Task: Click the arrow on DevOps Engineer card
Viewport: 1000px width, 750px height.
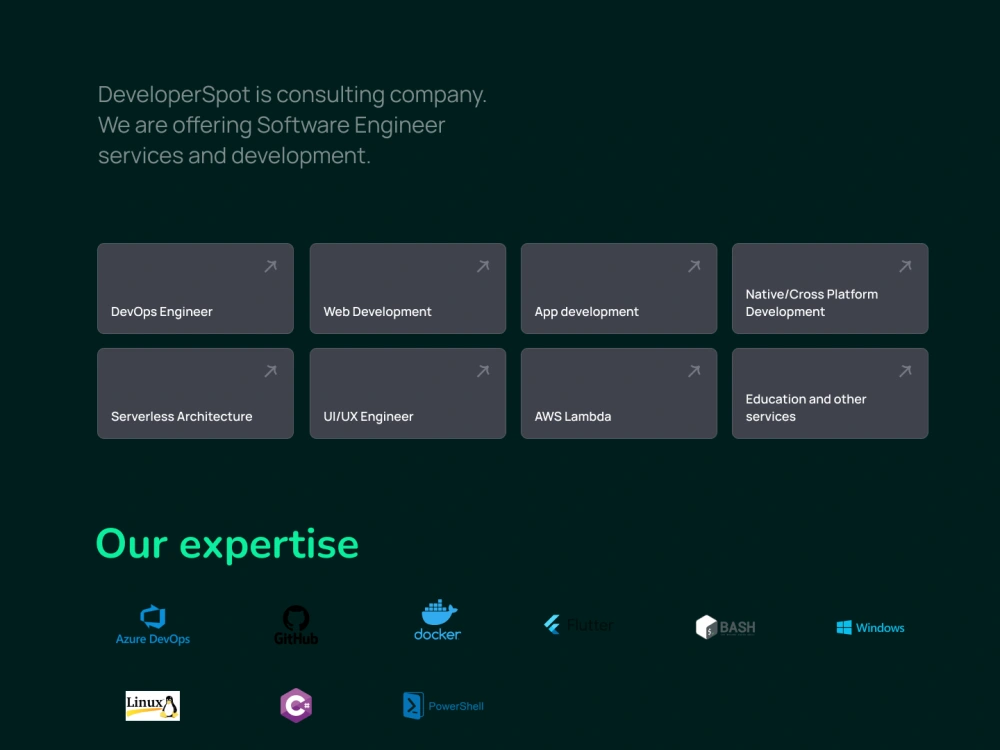Action: tap(271, 266)
